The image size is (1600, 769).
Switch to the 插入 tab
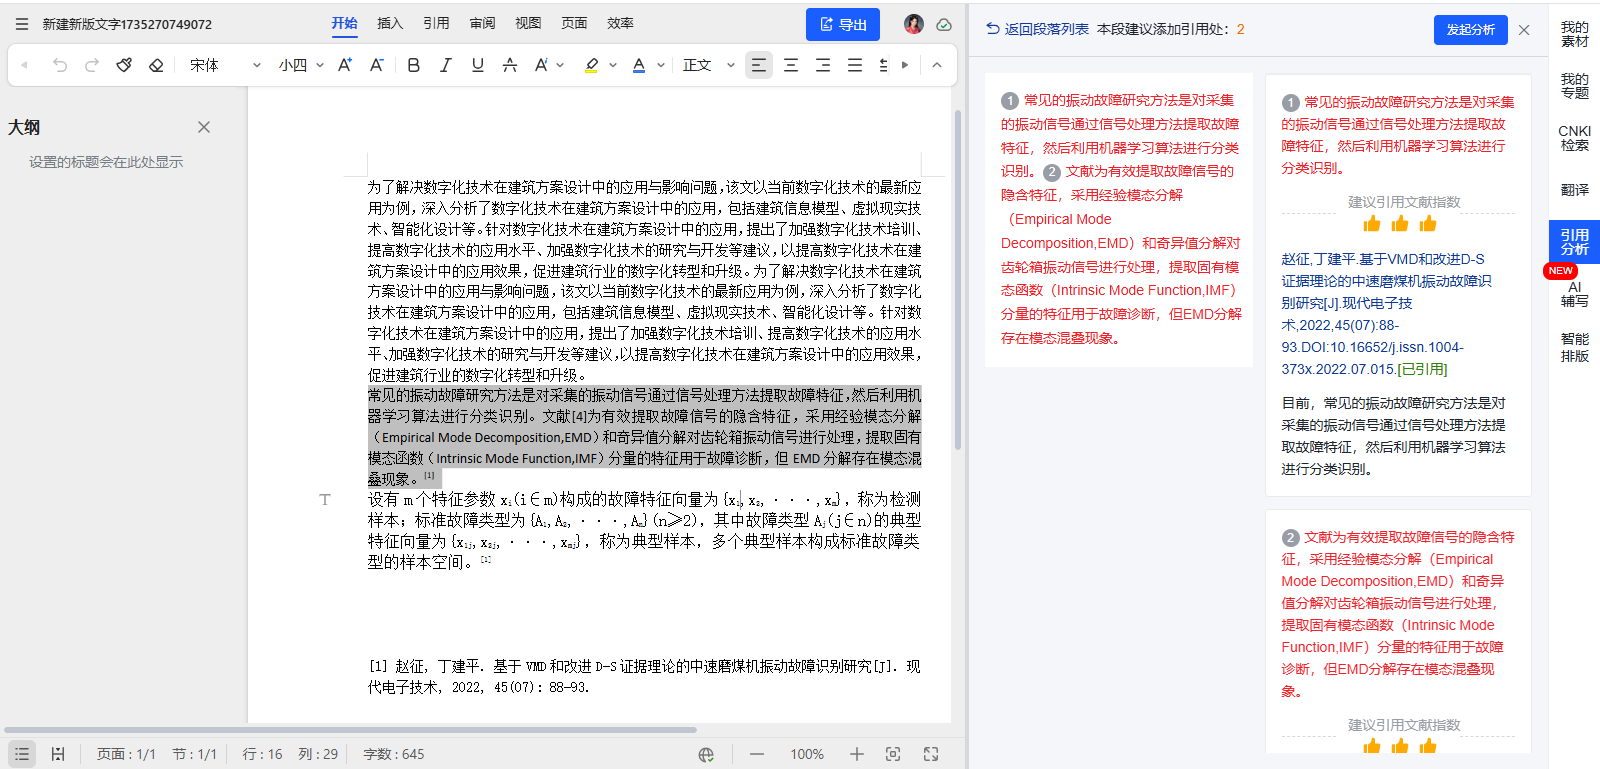(390, 23)
